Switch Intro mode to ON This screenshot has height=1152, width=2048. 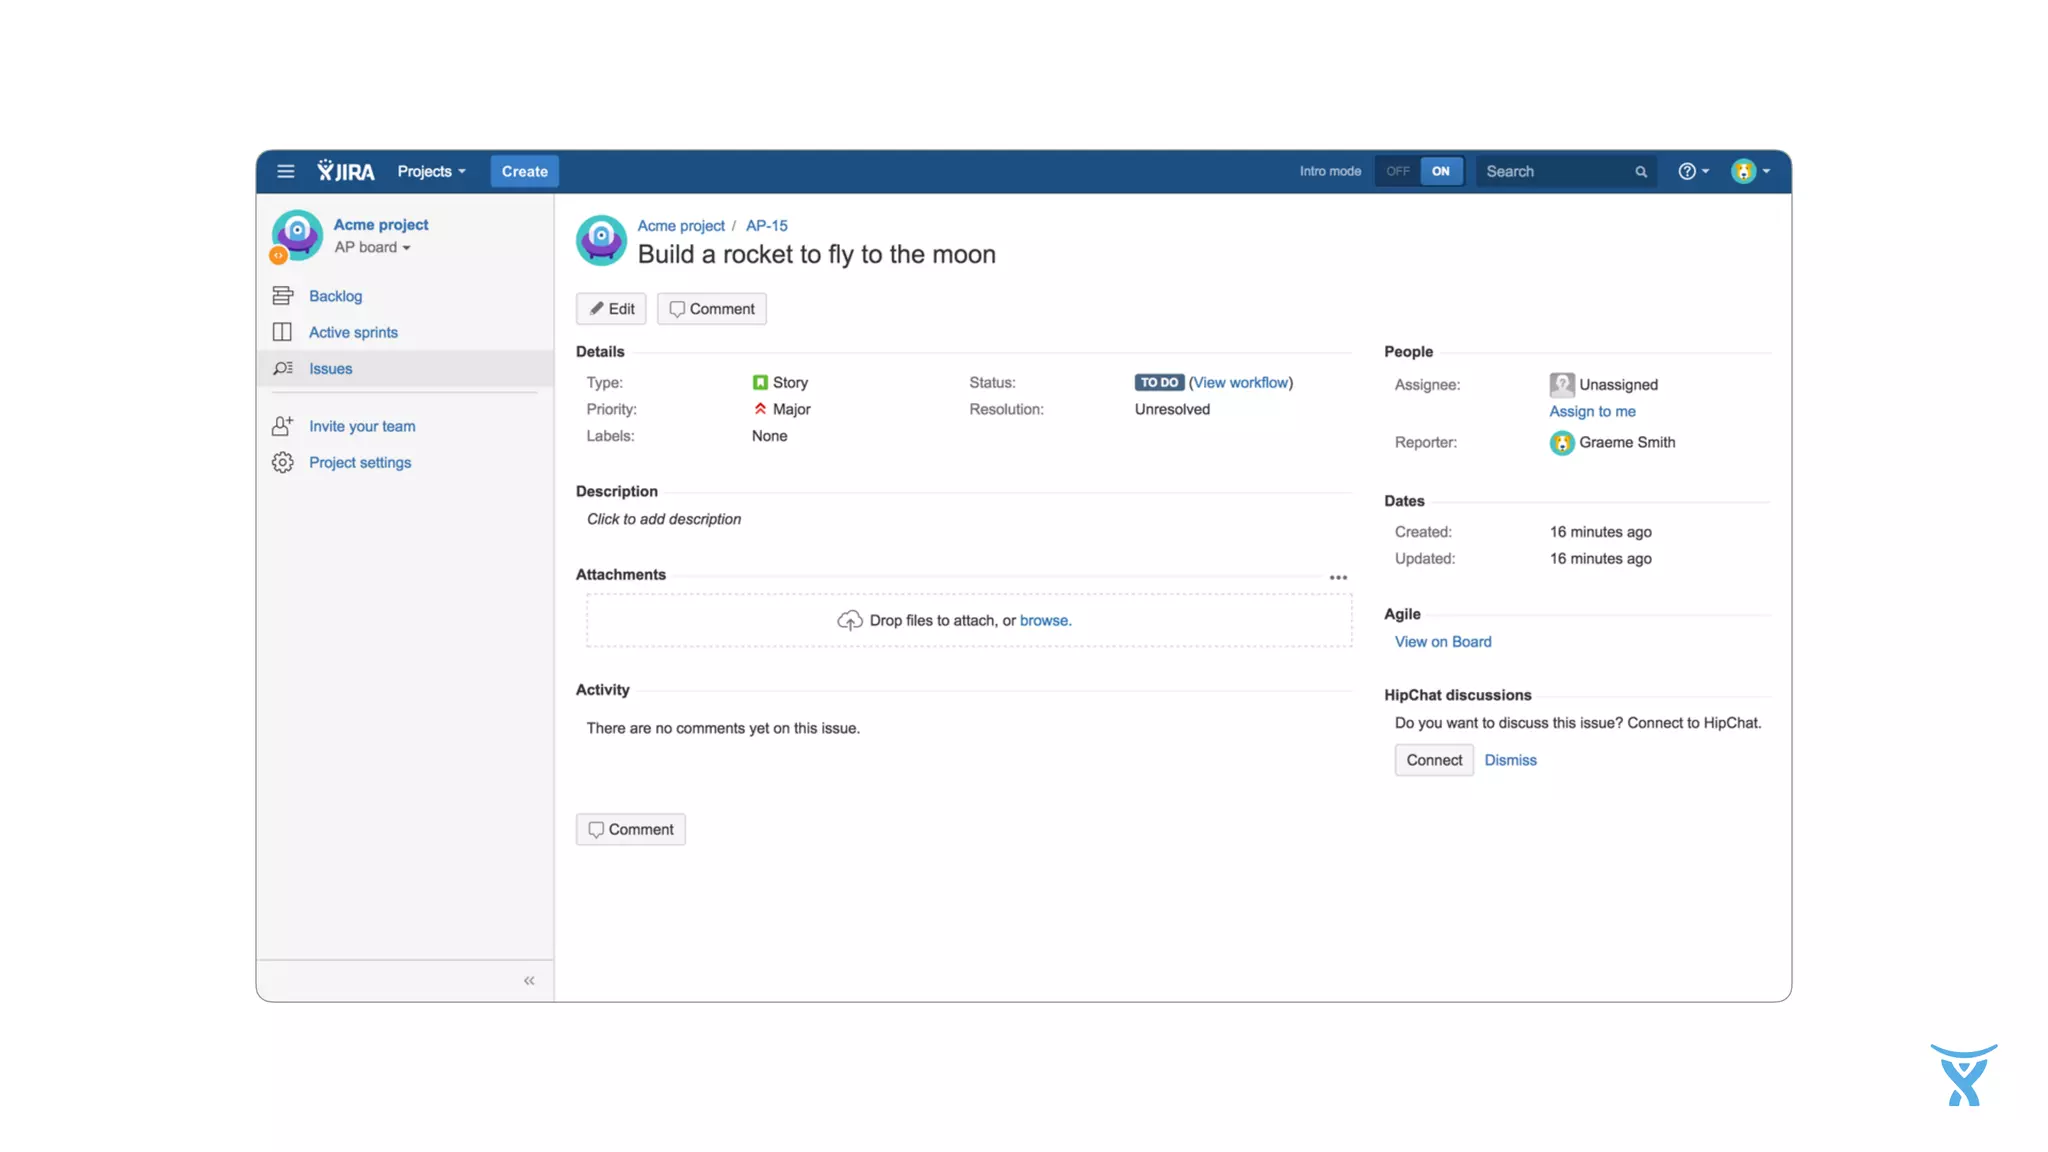tap(1440, 171)
